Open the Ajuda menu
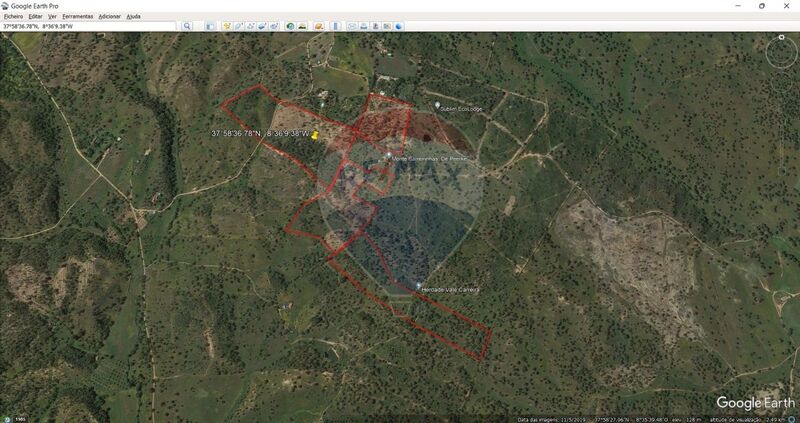This screenshot has width=800, height=423. pos(134,16)
